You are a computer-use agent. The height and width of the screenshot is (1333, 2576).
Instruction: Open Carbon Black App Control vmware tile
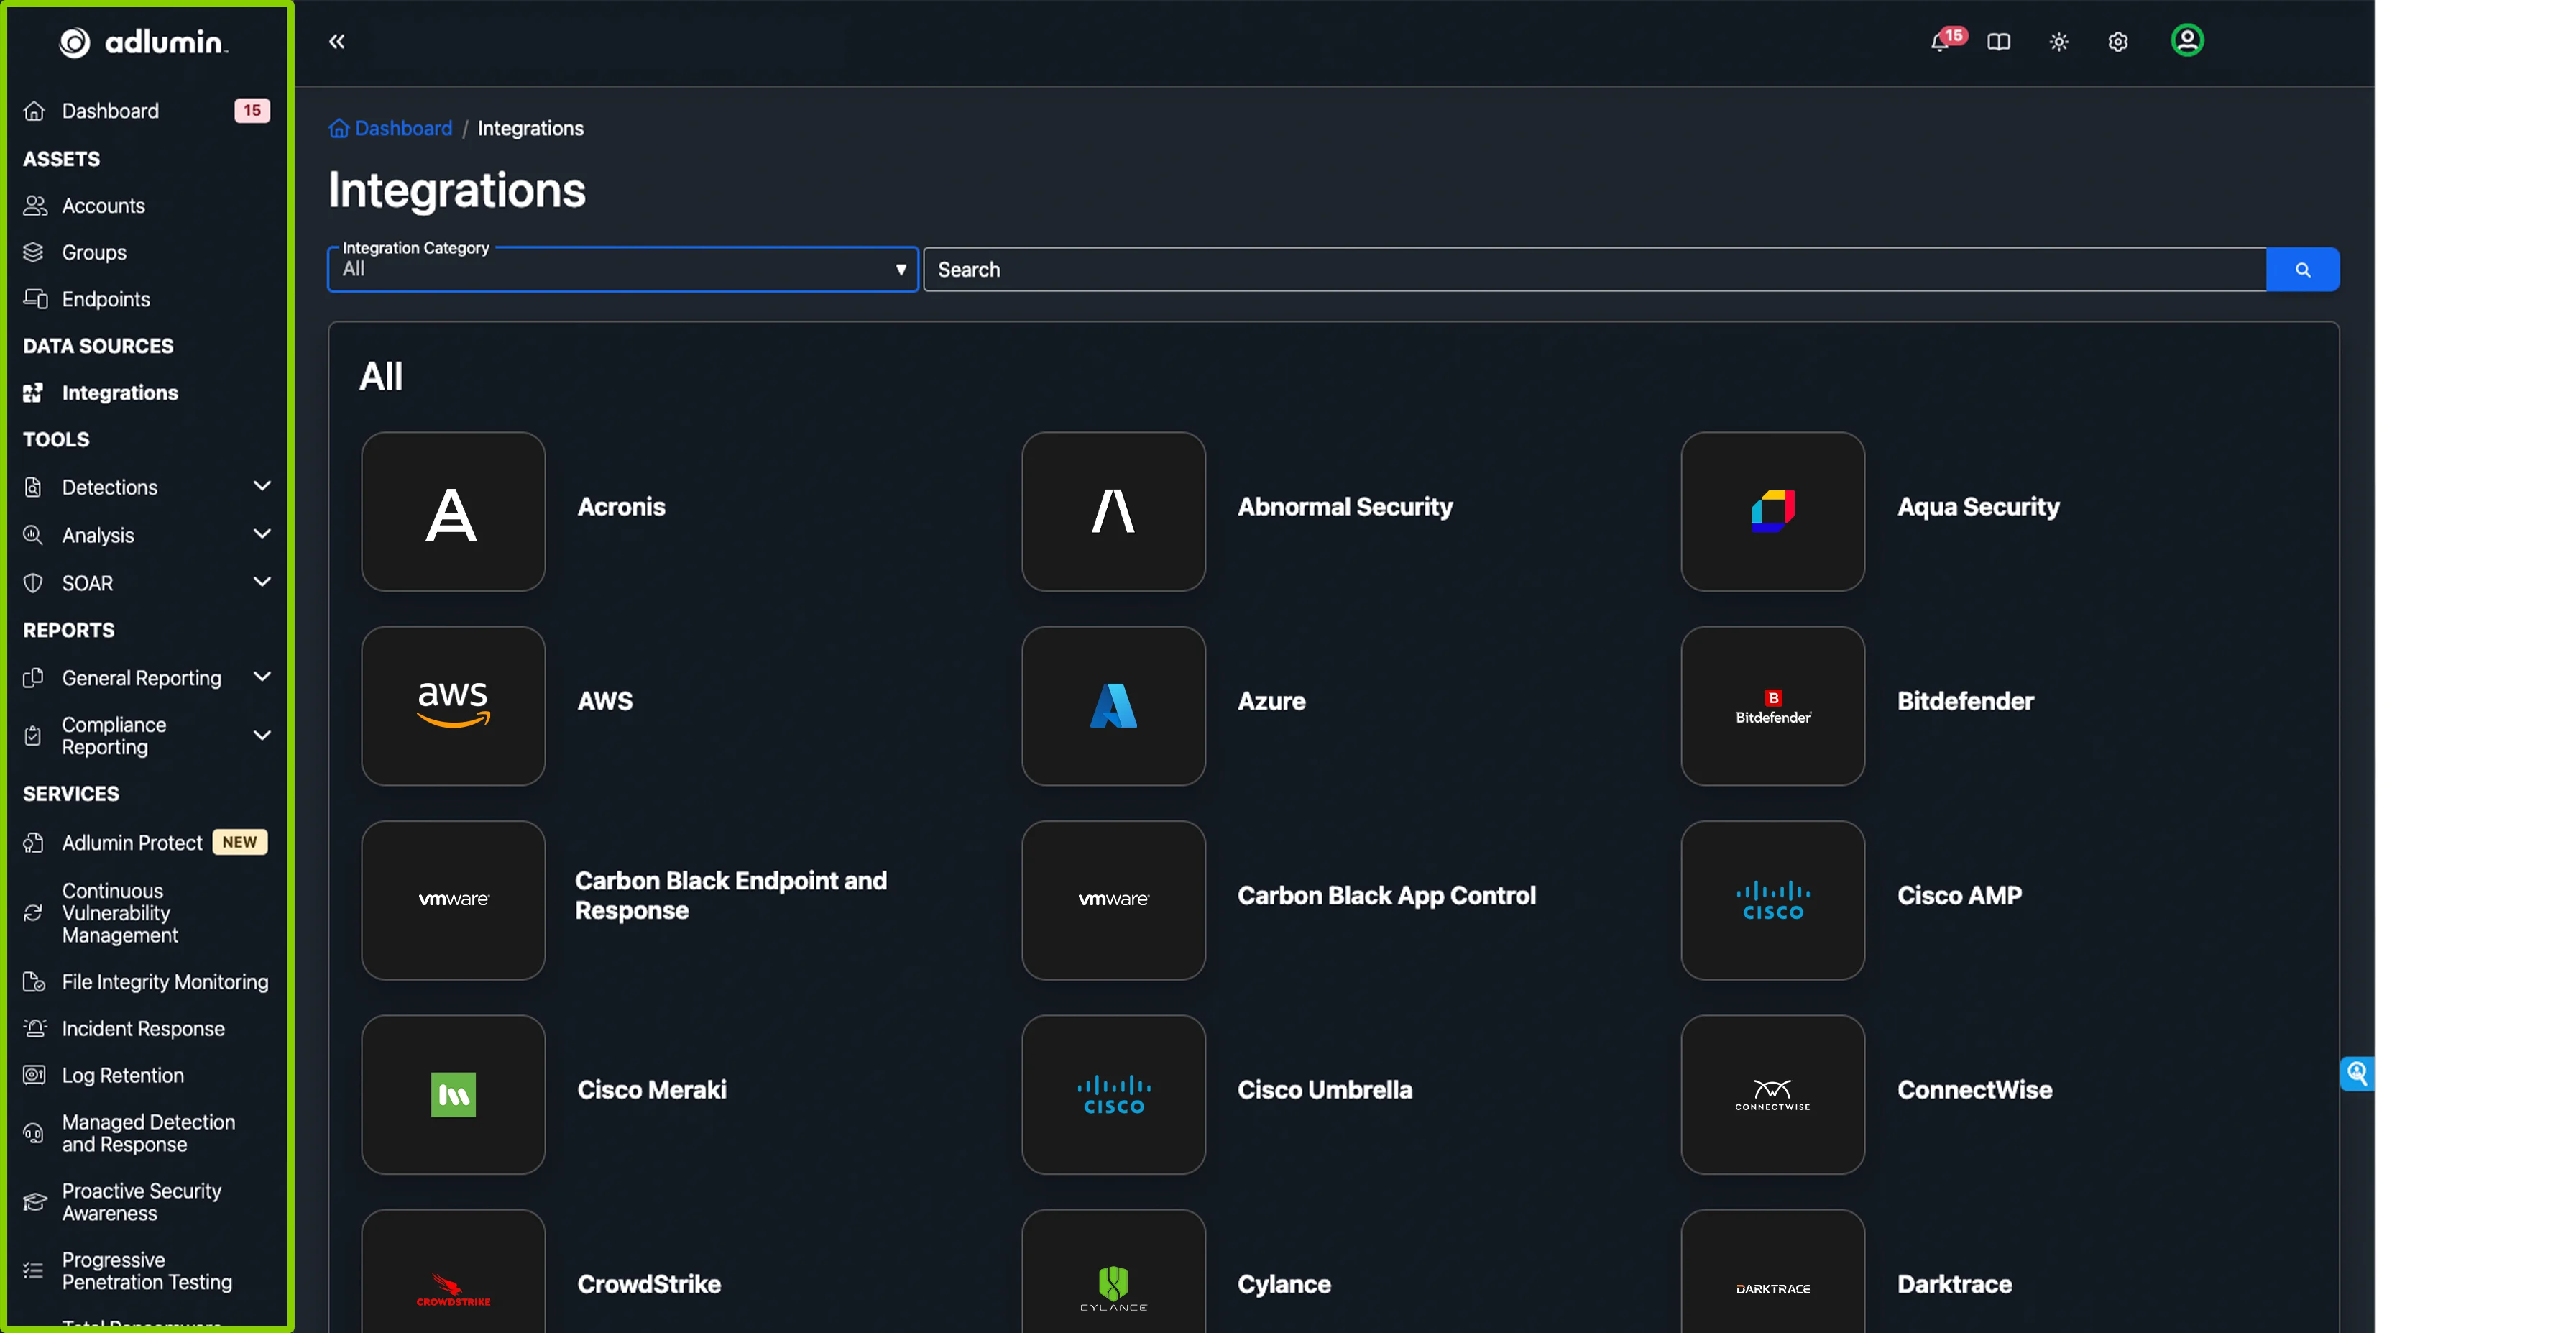coord(1113,900)
